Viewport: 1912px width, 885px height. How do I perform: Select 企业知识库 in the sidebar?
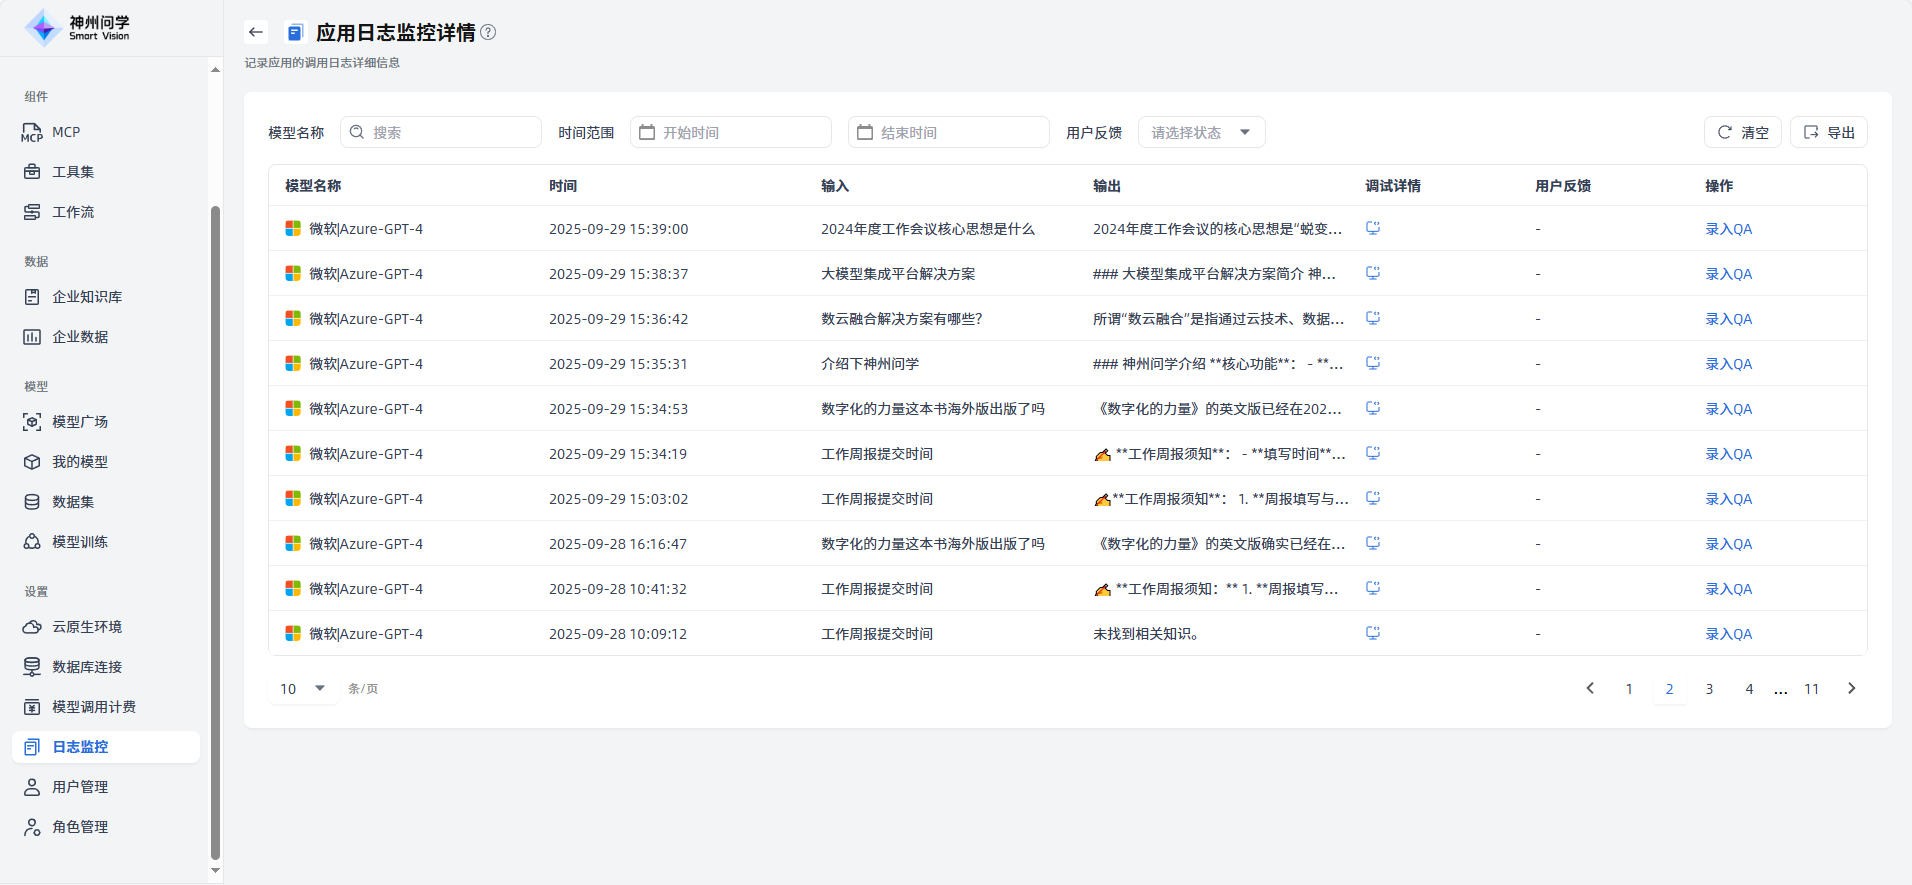tap(87, 297)
